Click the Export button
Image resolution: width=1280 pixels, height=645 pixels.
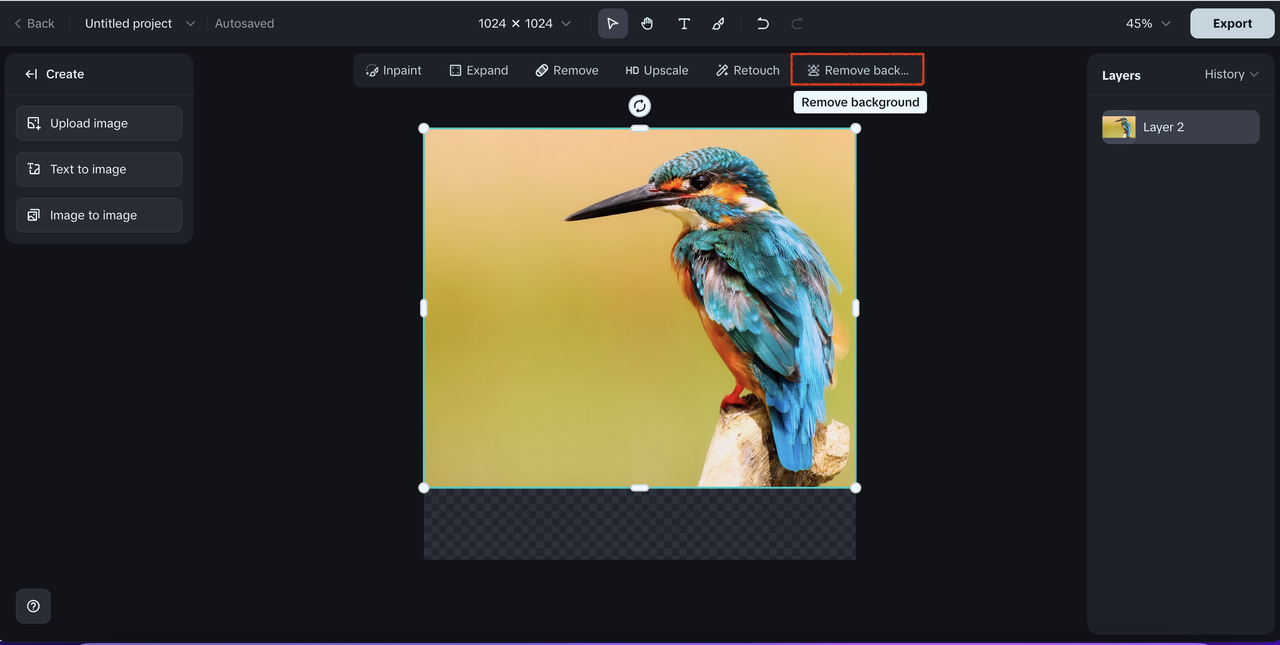coord(1232,23)
